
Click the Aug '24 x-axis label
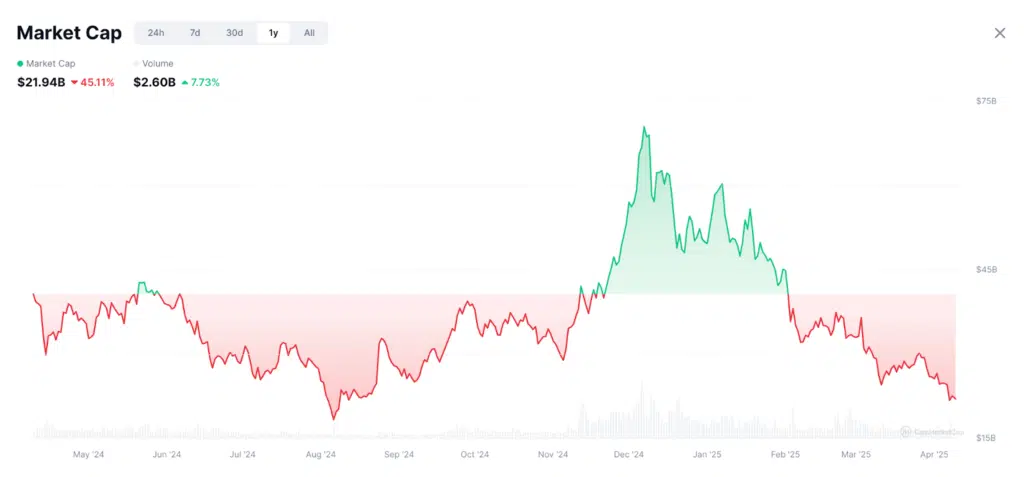point(320,455)
